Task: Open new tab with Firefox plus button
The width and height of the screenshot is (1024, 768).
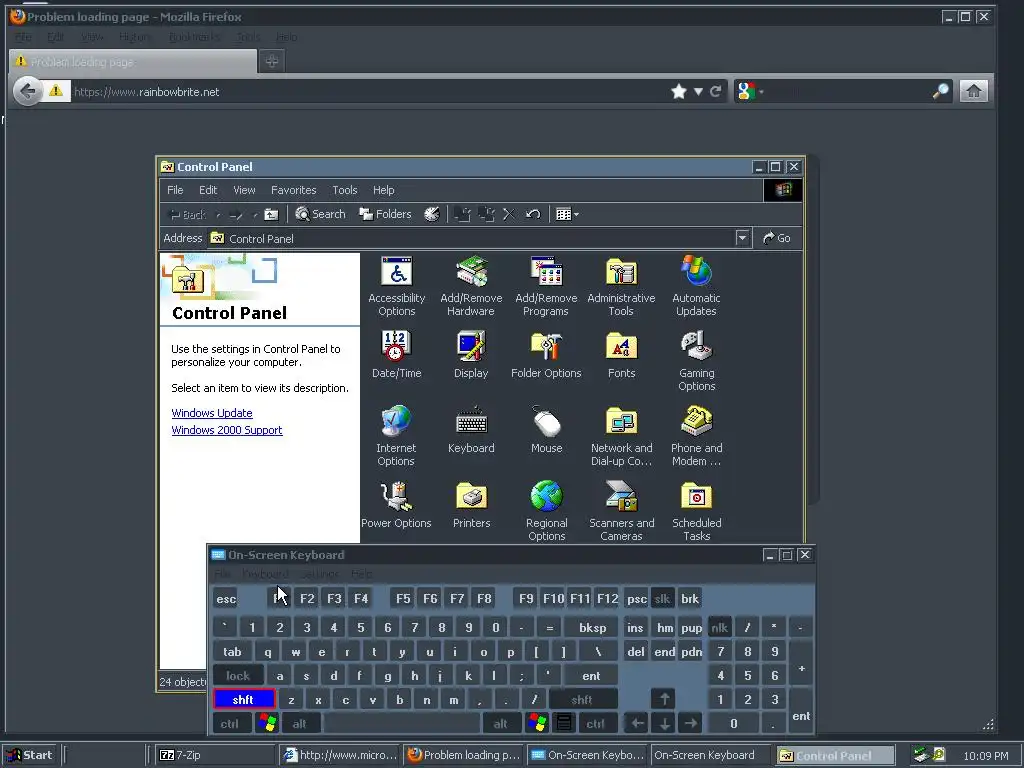Action: pos(272,61)
